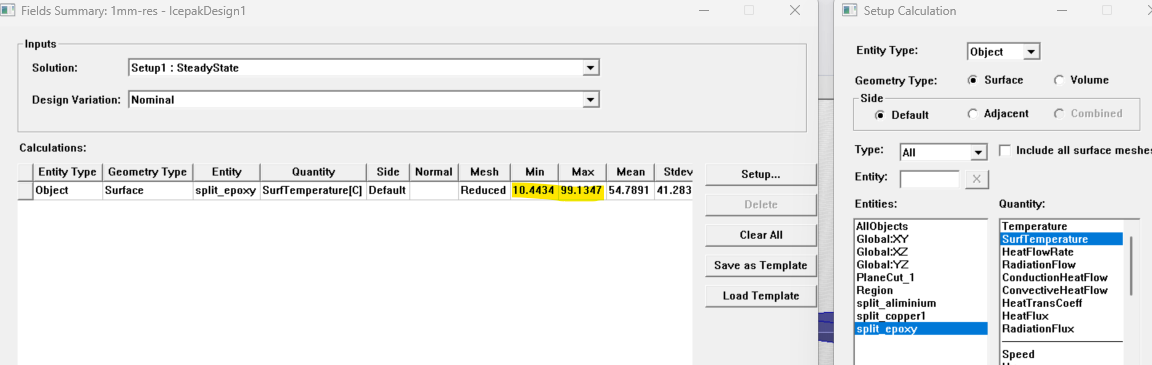Screen dimensions: 1152x365
Task: Click the Mean value 54.7891 cell
Action: 629,190
